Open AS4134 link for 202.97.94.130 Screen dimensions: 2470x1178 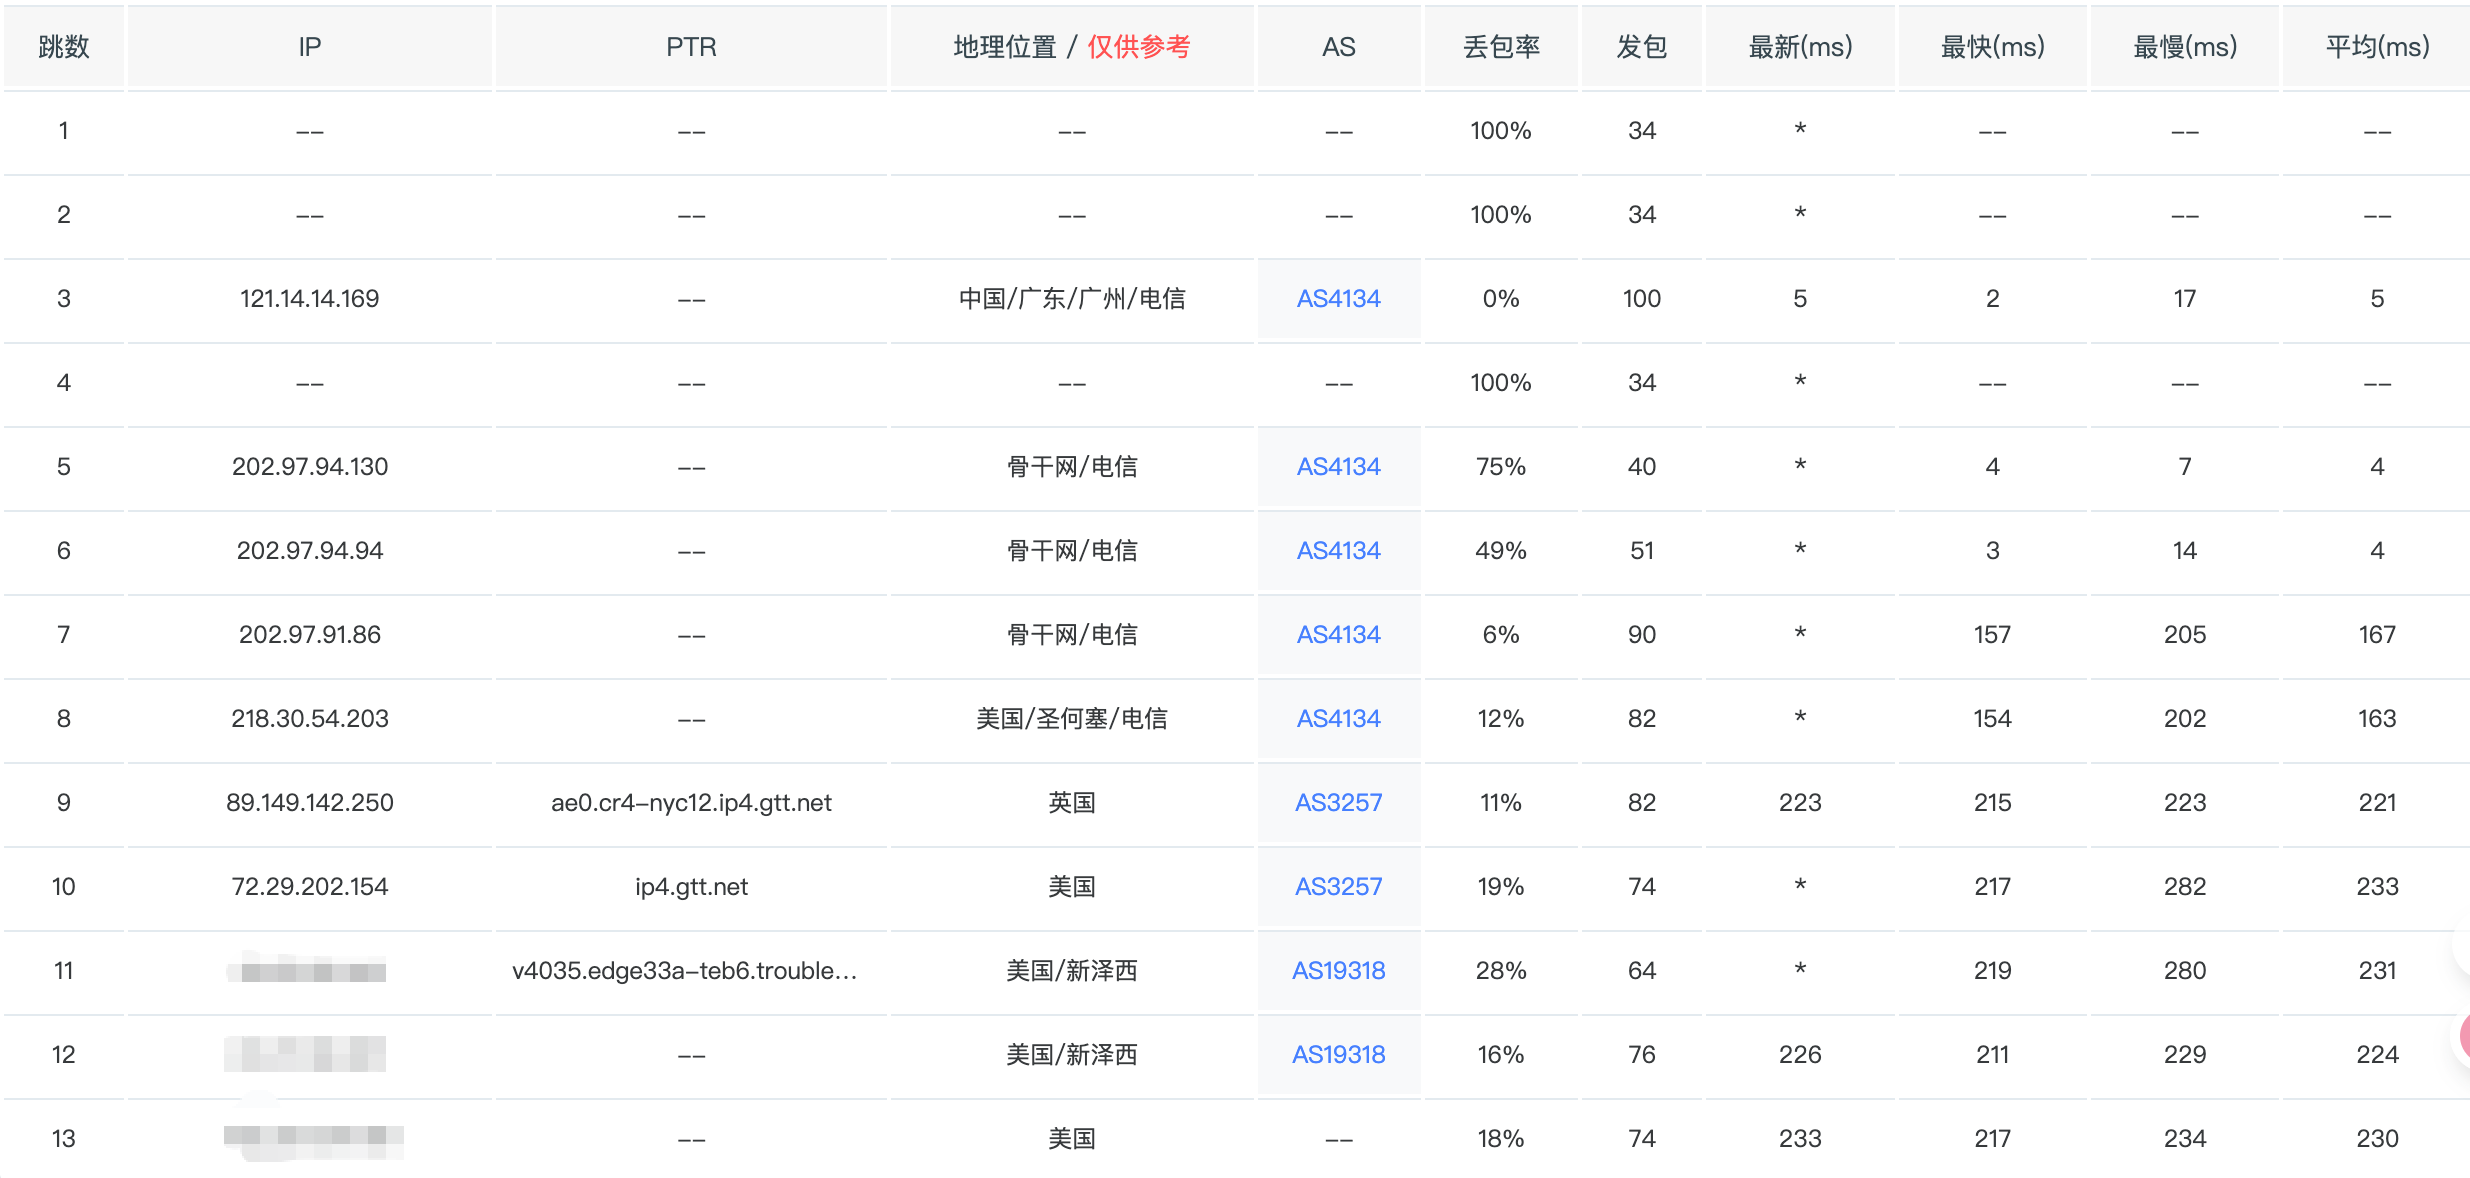click(x=1338, y=467)
